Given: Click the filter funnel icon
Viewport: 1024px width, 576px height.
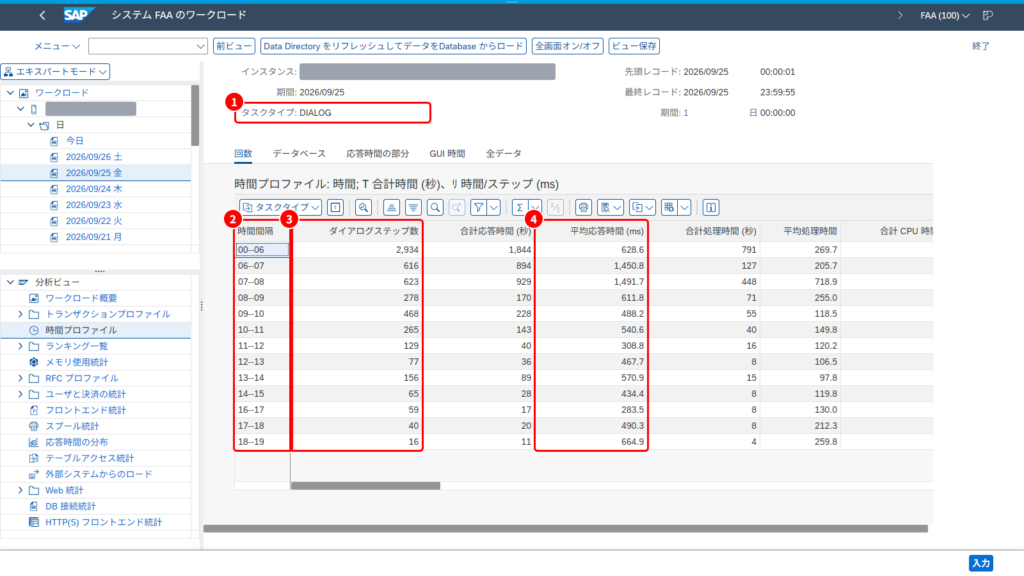Looking at the screenshot, I should coord(479,208).
